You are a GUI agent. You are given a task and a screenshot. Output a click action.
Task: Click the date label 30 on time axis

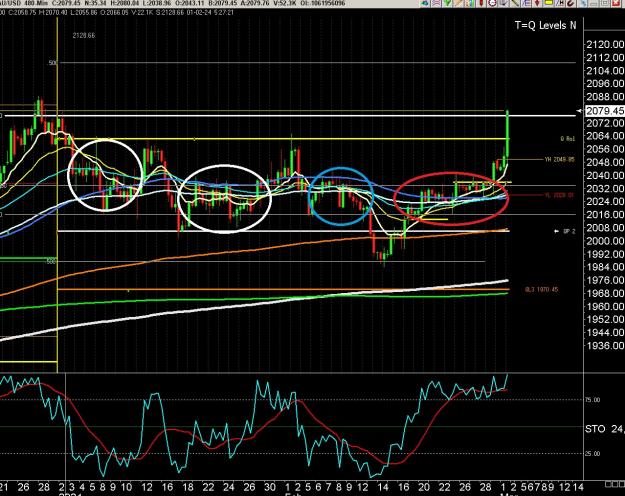270,487
